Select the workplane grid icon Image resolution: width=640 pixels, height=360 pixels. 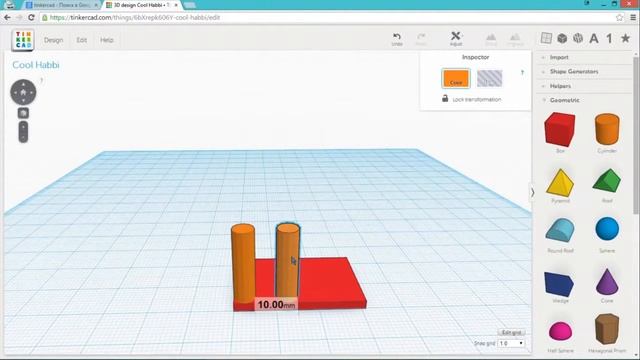coord(546,38)
